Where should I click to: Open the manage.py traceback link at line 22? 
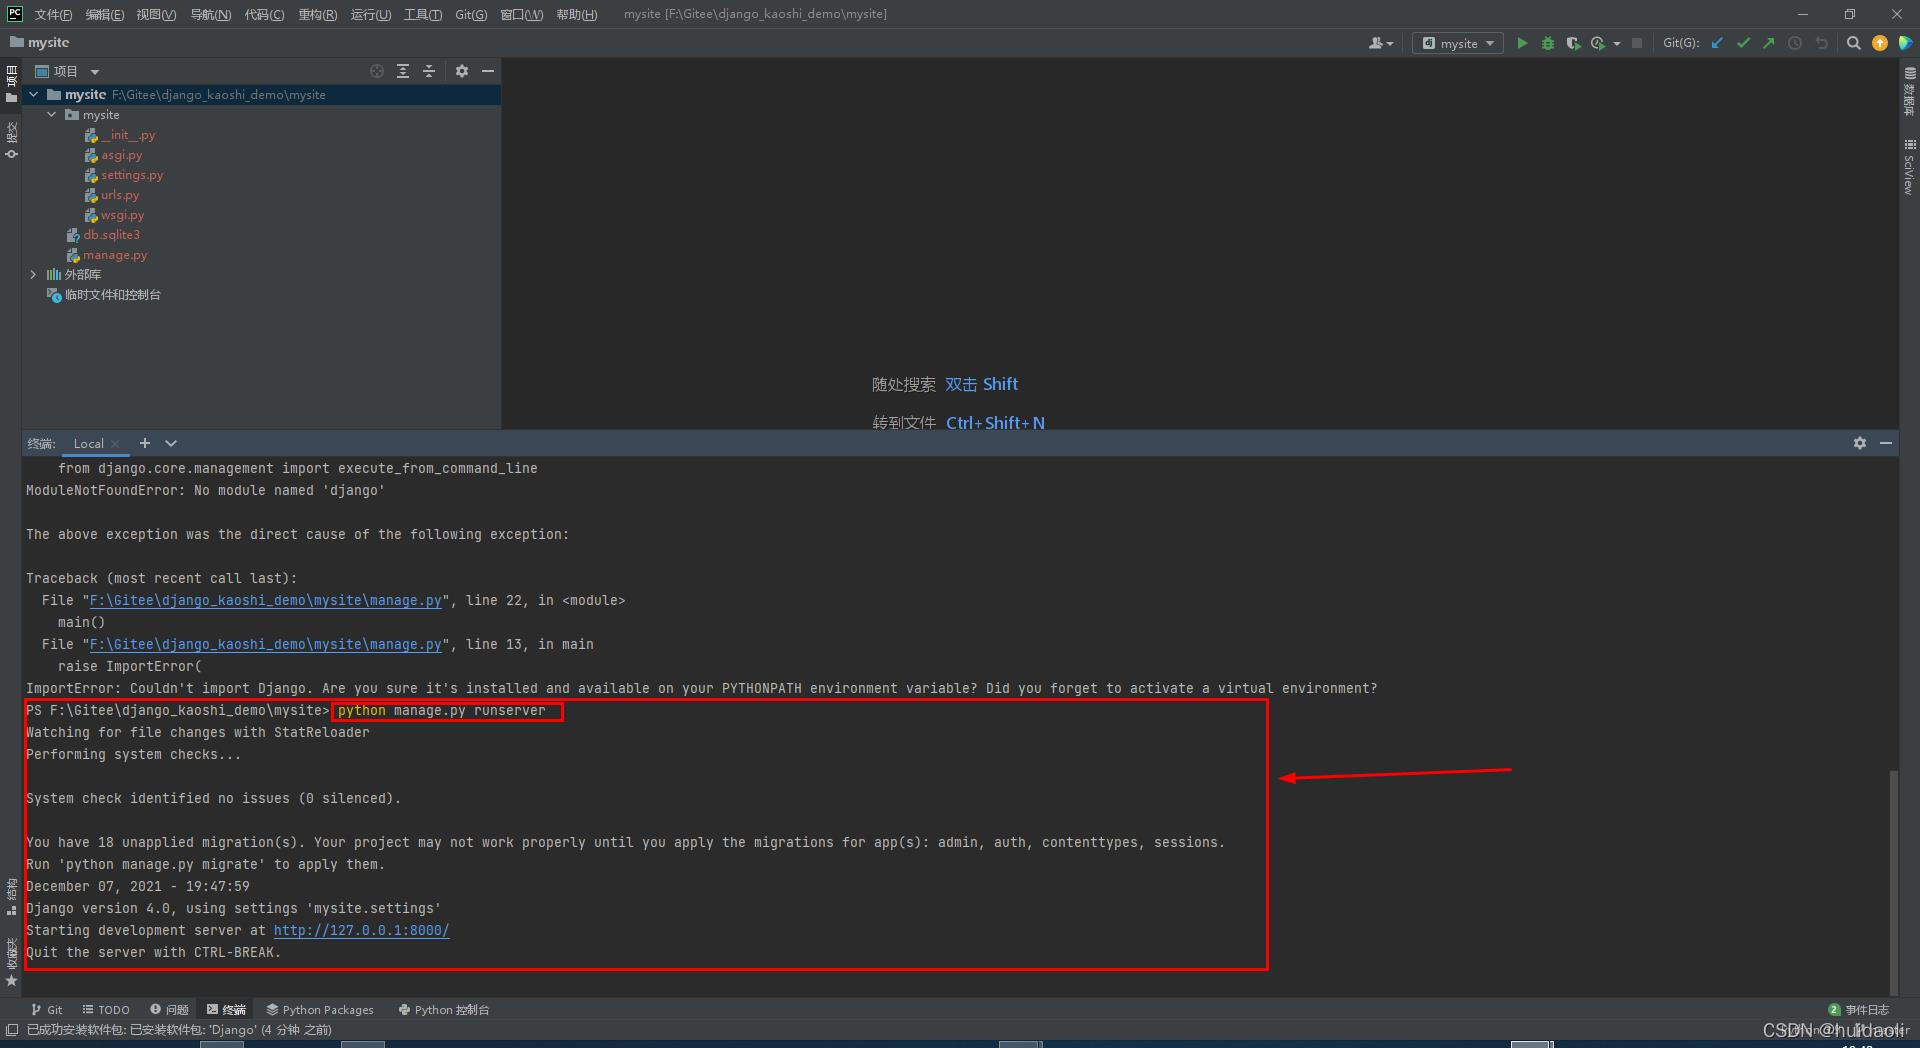[266, 600]
